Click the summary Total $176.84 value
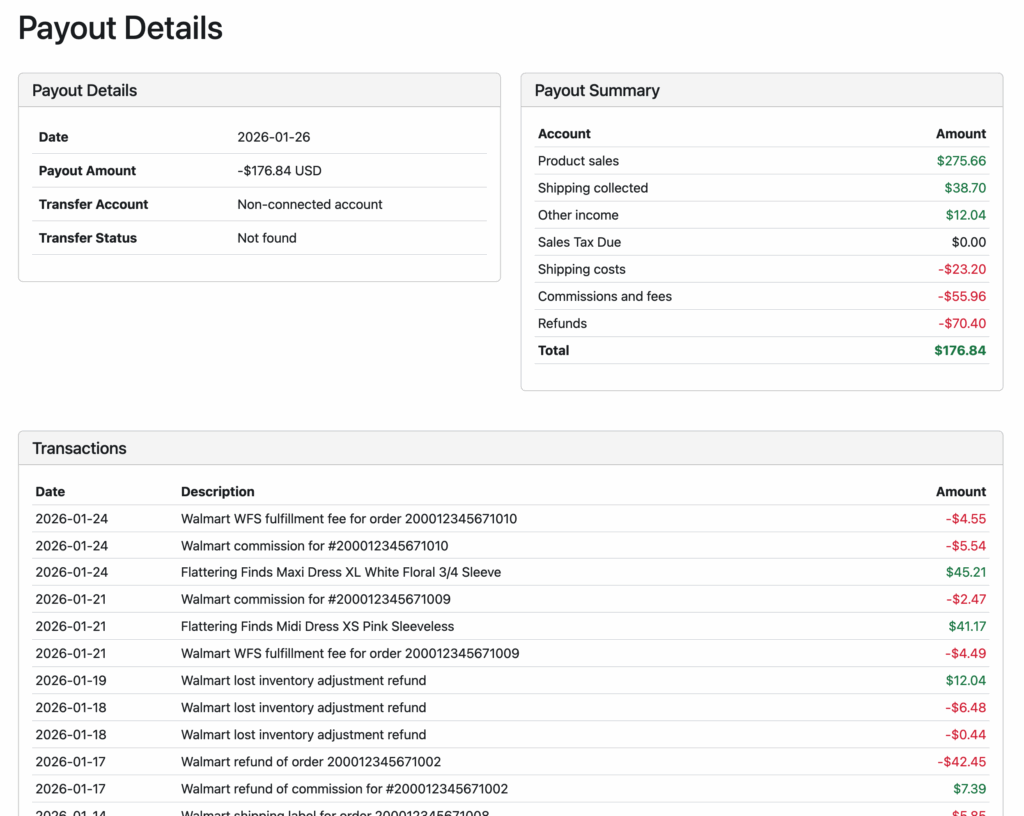Image resolution: width=1024 pixels, height=816 pixels. pyautogui.click(x=960, y=350)
